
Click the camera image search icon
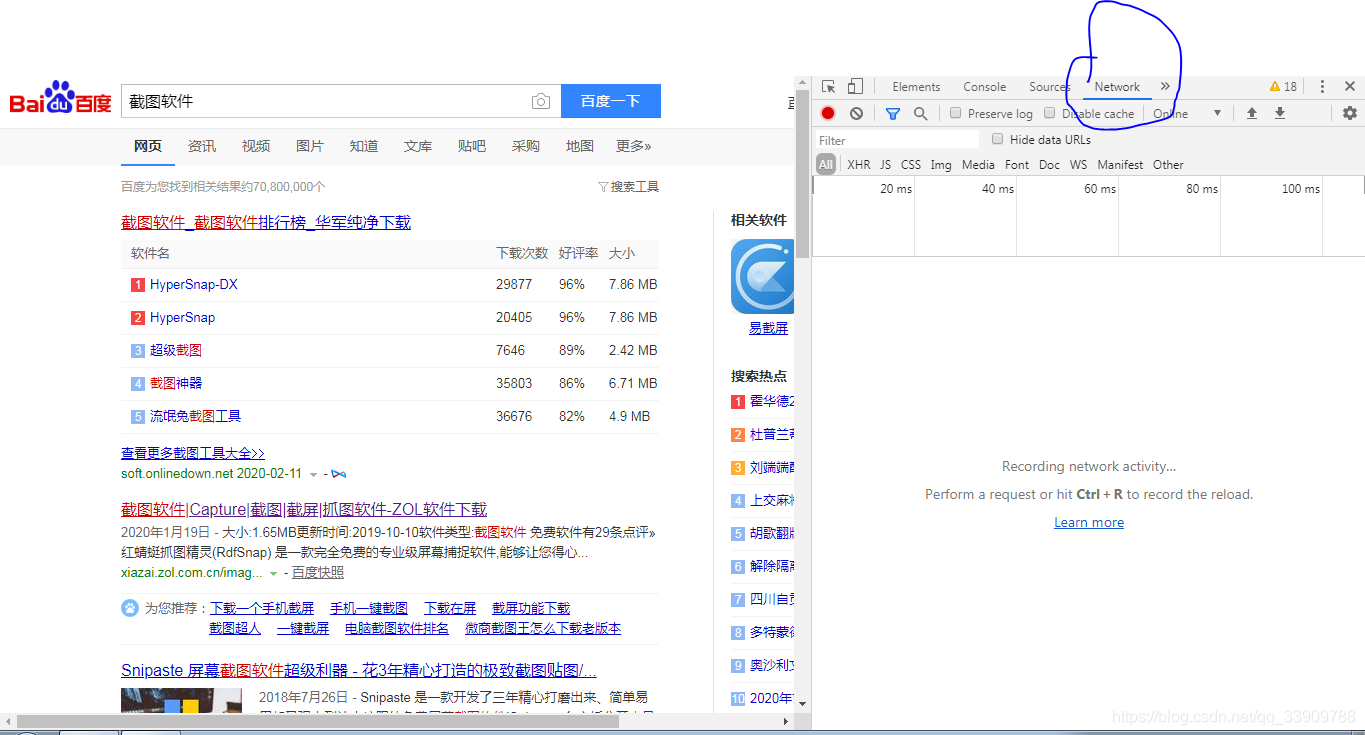tap(540, 101)
